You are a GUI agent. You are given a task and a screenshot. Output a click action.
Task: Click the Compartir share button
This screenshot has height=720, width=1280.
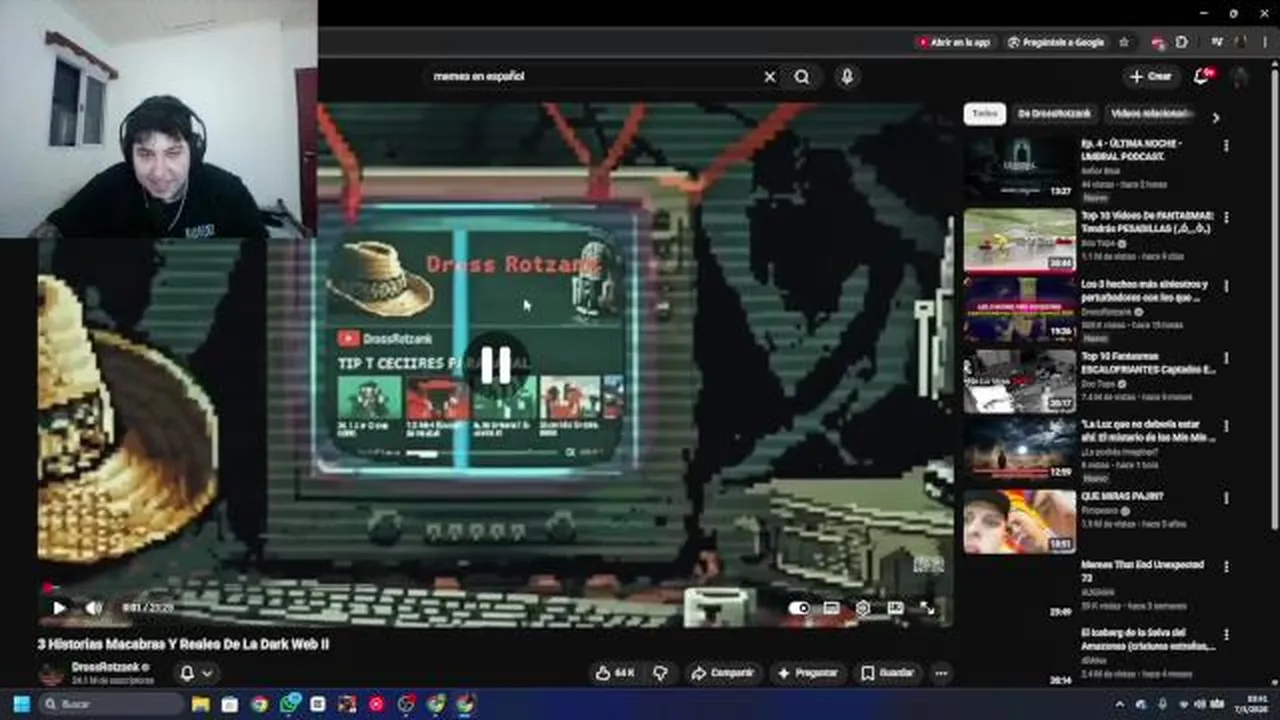(722, 673)
